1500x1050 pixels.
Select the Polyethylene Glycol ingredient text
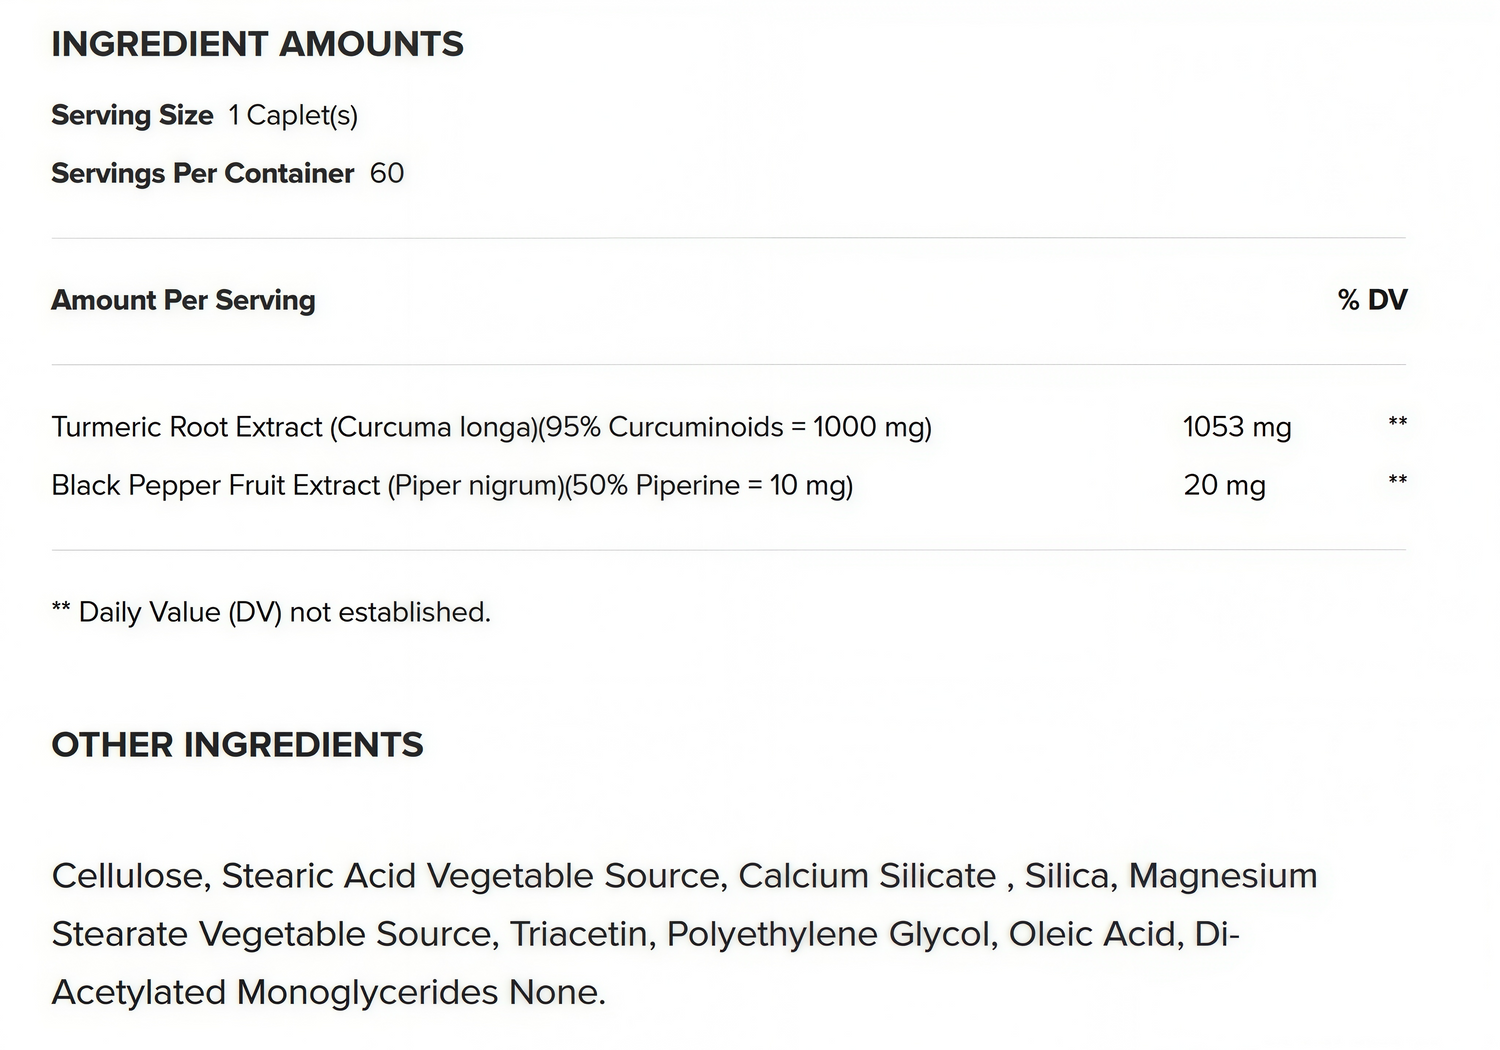pos(830,934)
